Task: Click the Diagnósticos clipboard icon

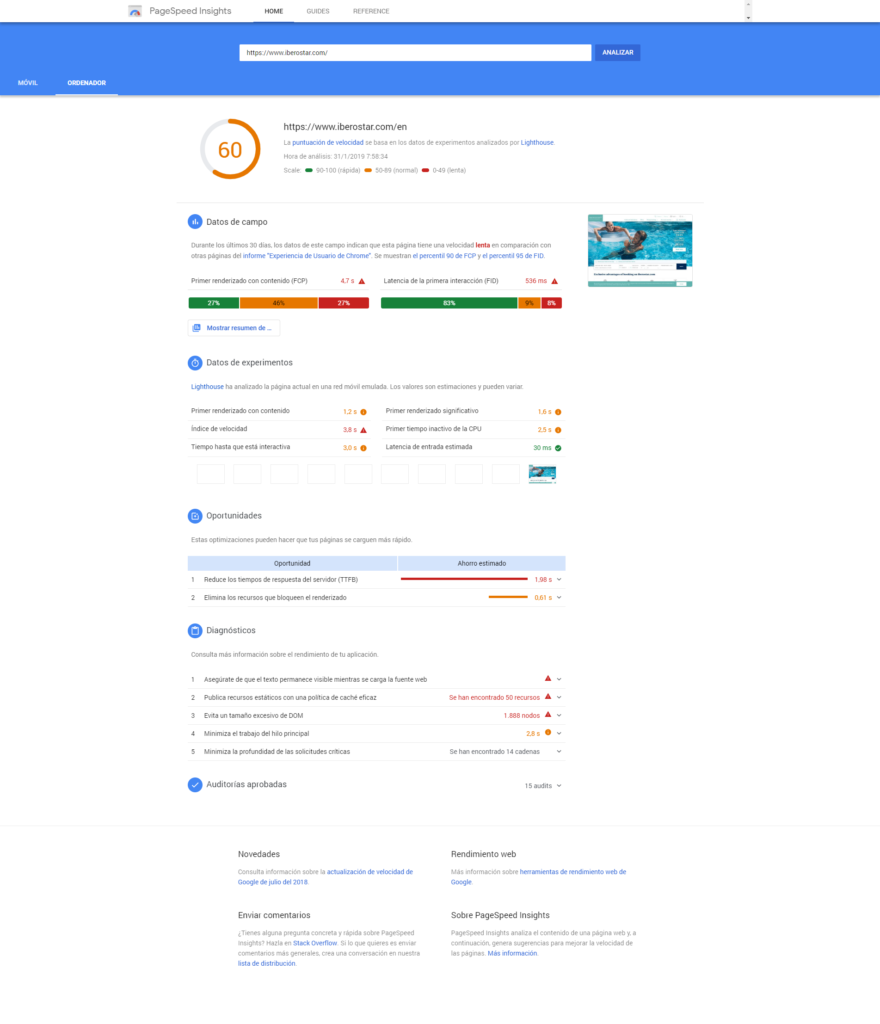Action: 195,631
